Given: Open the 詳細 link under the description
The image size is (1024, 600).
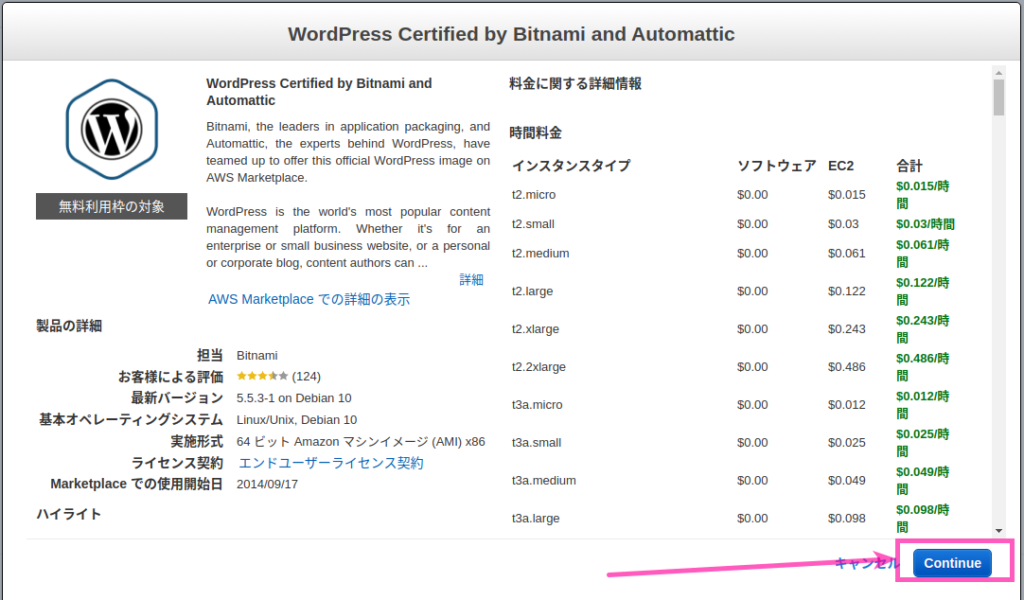Looking at the screenshot, I should click(x=471, y=280).
